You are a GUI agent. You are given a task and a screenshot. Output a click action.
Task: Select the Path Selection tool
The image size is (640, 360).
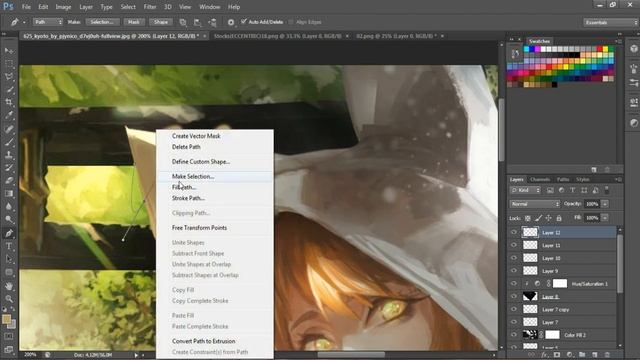(x=9, y=259)
